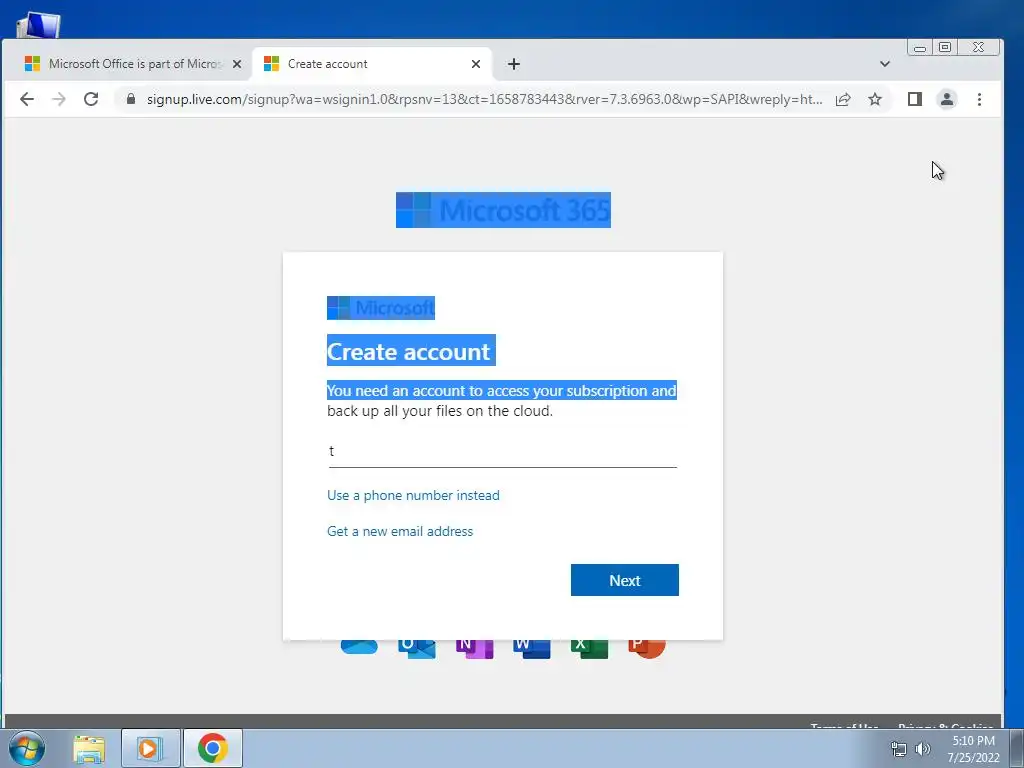Click the Create account heading
Viewport: 1024px width, 768px height.
coord(411,351)
